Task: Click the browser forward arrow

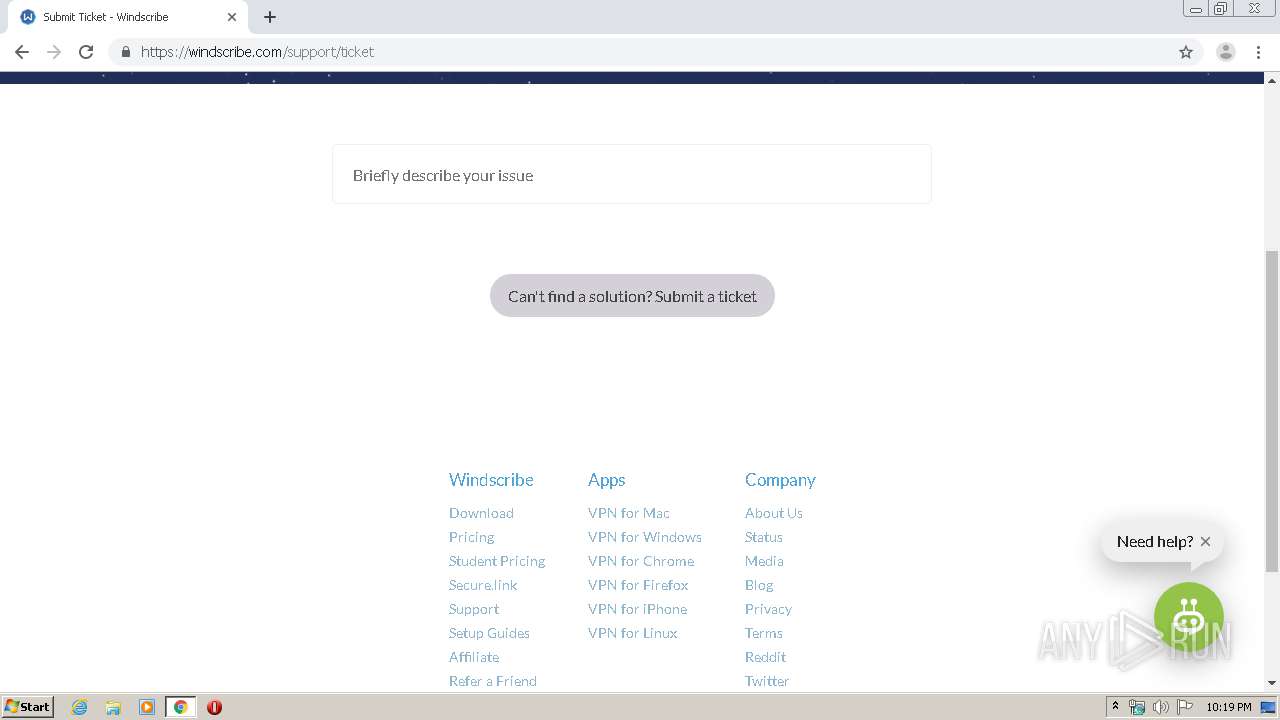Action: pyautogui.click(x=54, y=52)
